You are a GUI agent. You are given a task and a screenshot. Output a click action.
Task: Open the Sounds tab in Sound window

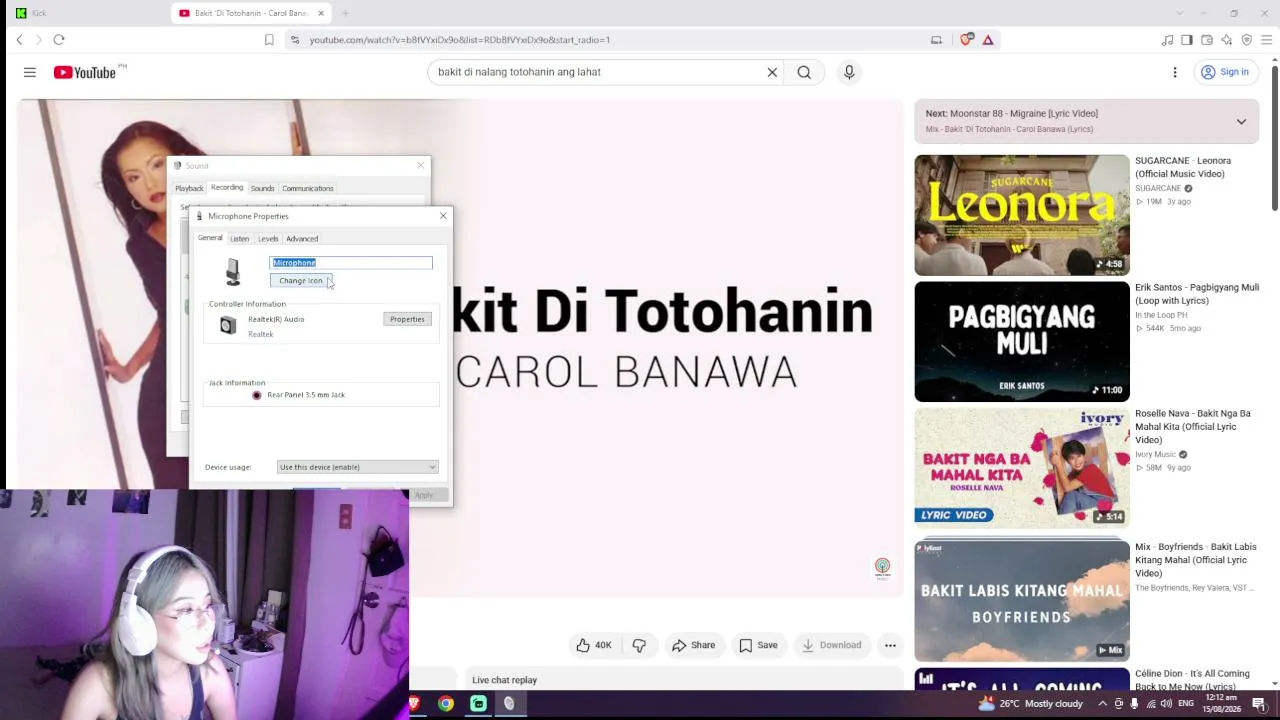click(263, 188)
